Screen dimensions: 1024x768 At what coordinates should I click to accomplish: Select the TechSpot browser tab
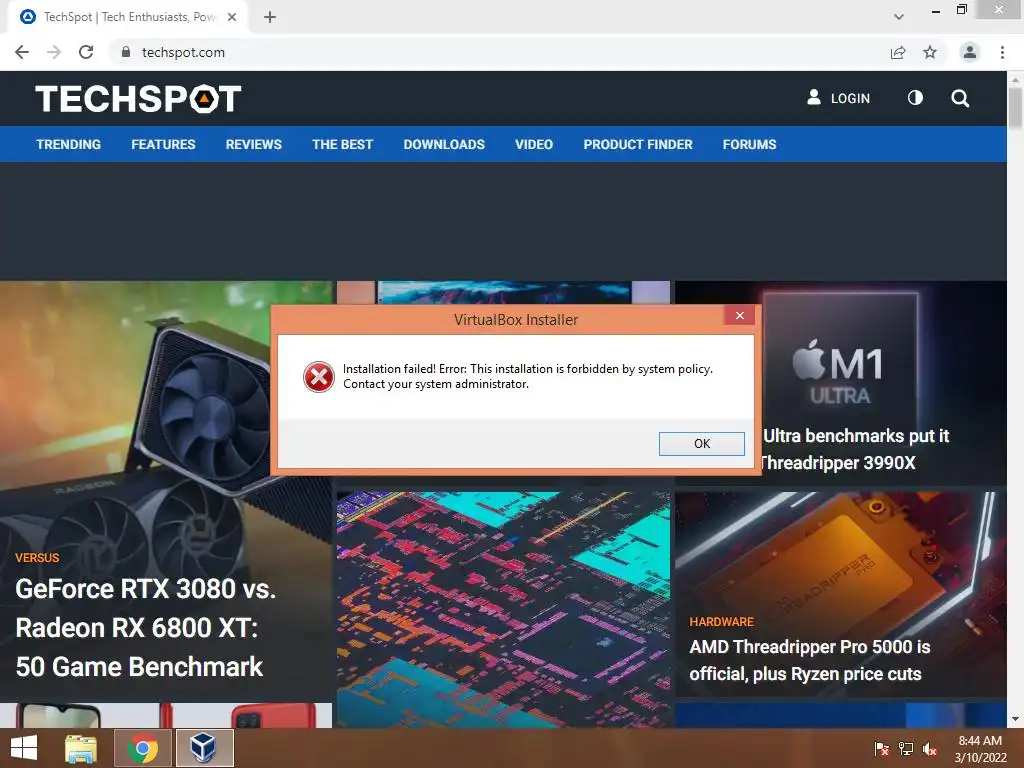128,17
